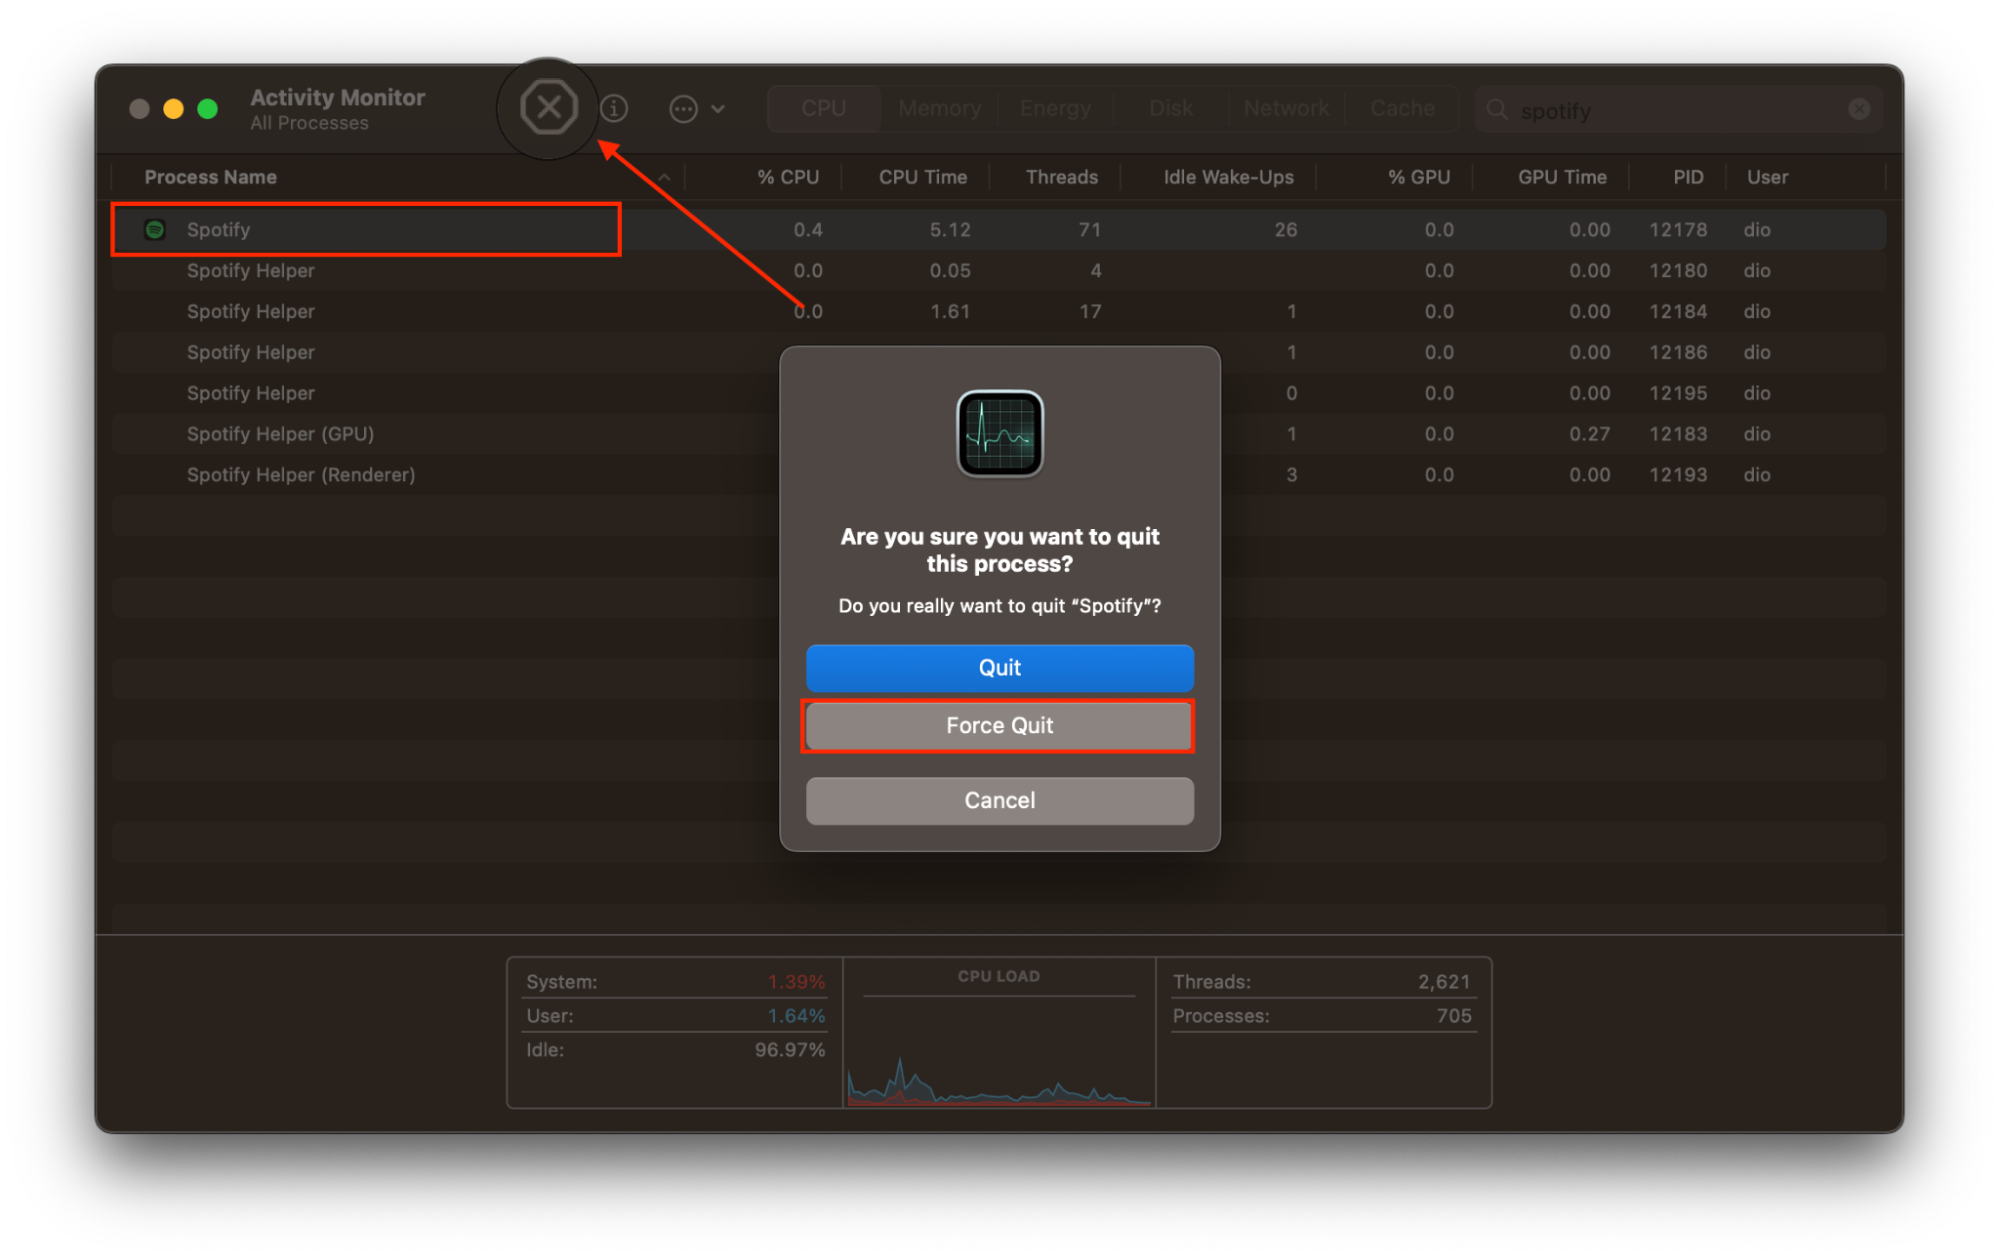Switch to the CPU tab
Screen dimensions: 1999x1260
point(823,108)
